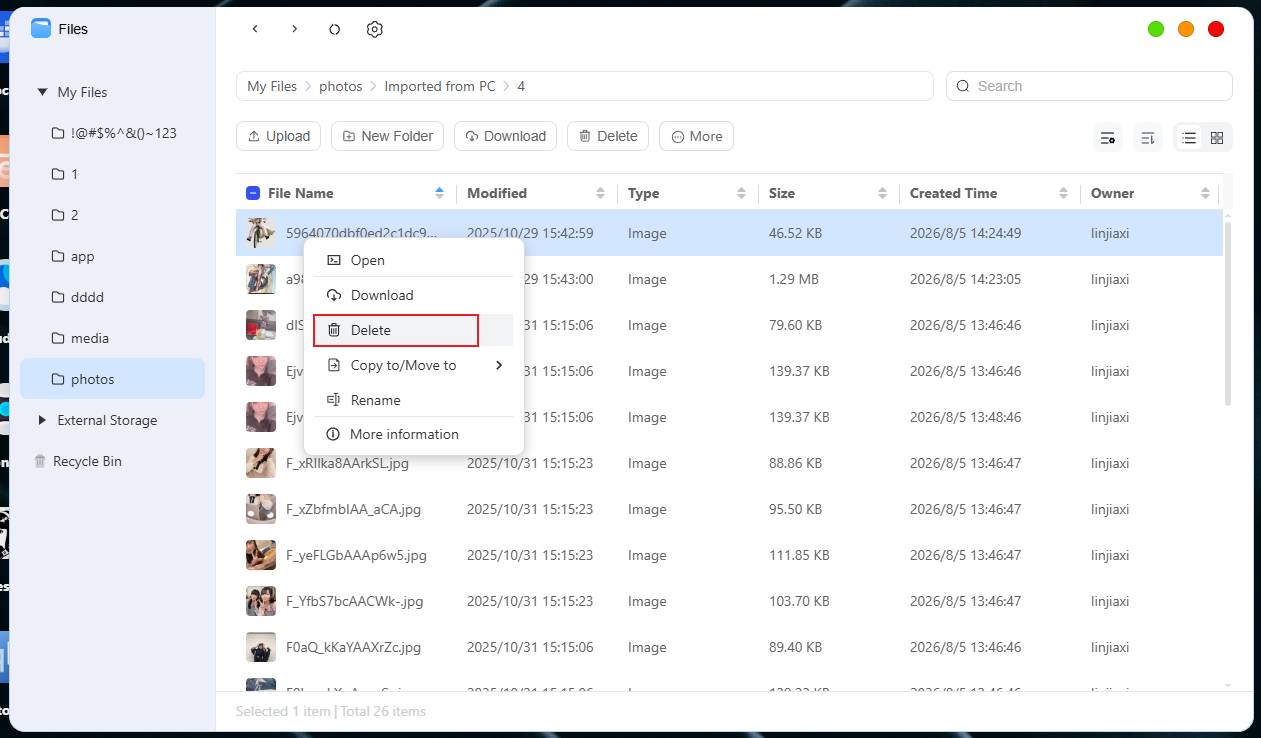The height and width of the screenshot is (738, 1261).
Task: Expand the External Storage tree arrow
Action: [42, 420]
